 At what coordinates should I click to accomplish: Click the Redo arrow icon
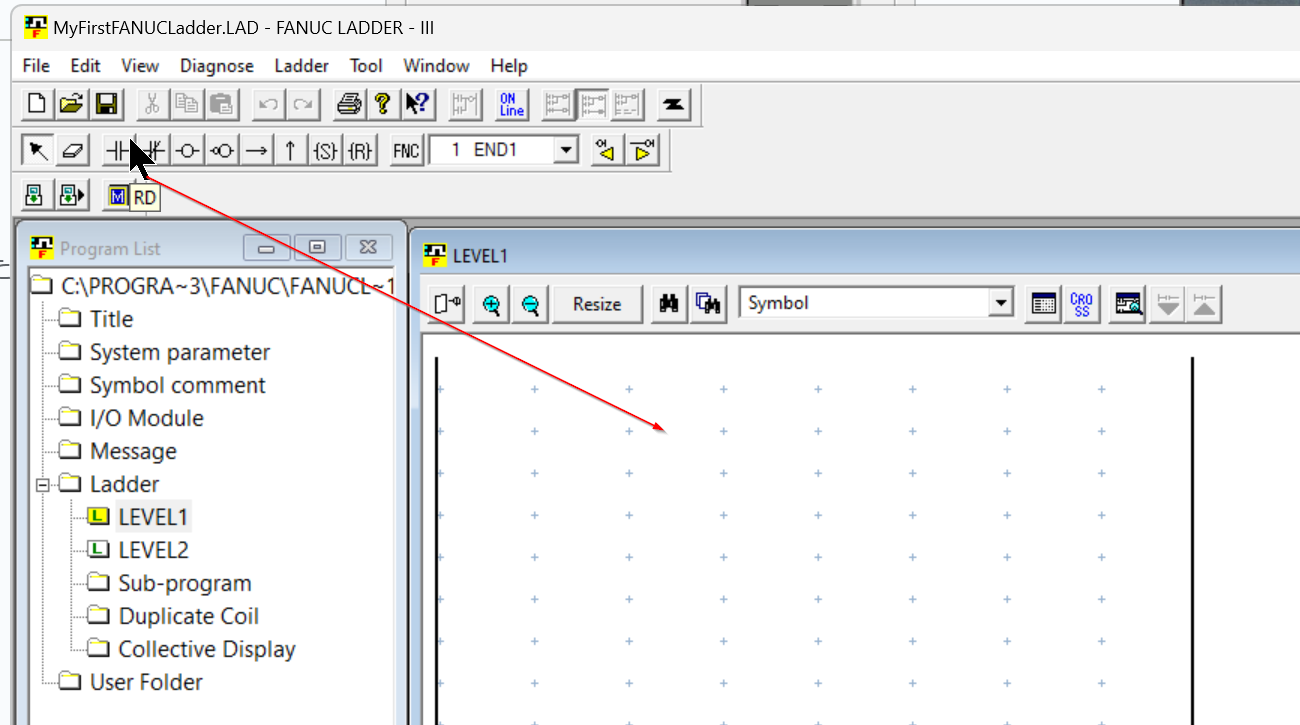[301, 103]
